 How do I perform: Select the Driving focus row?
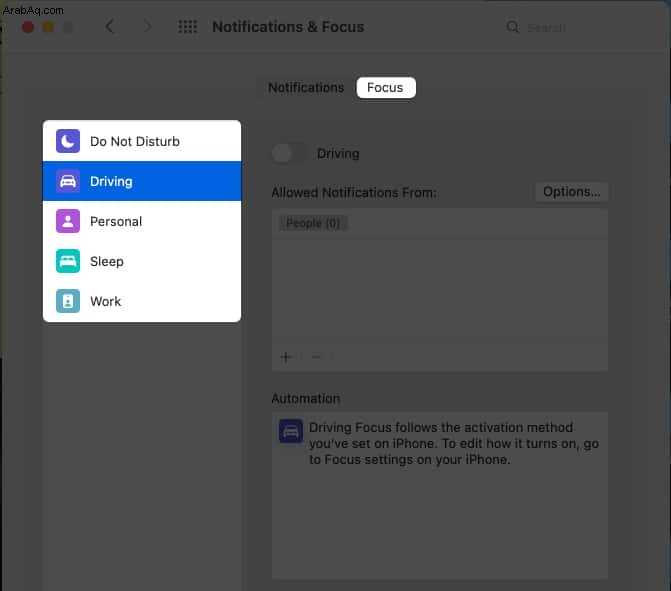pyautogui.click(x=142, y=181)
